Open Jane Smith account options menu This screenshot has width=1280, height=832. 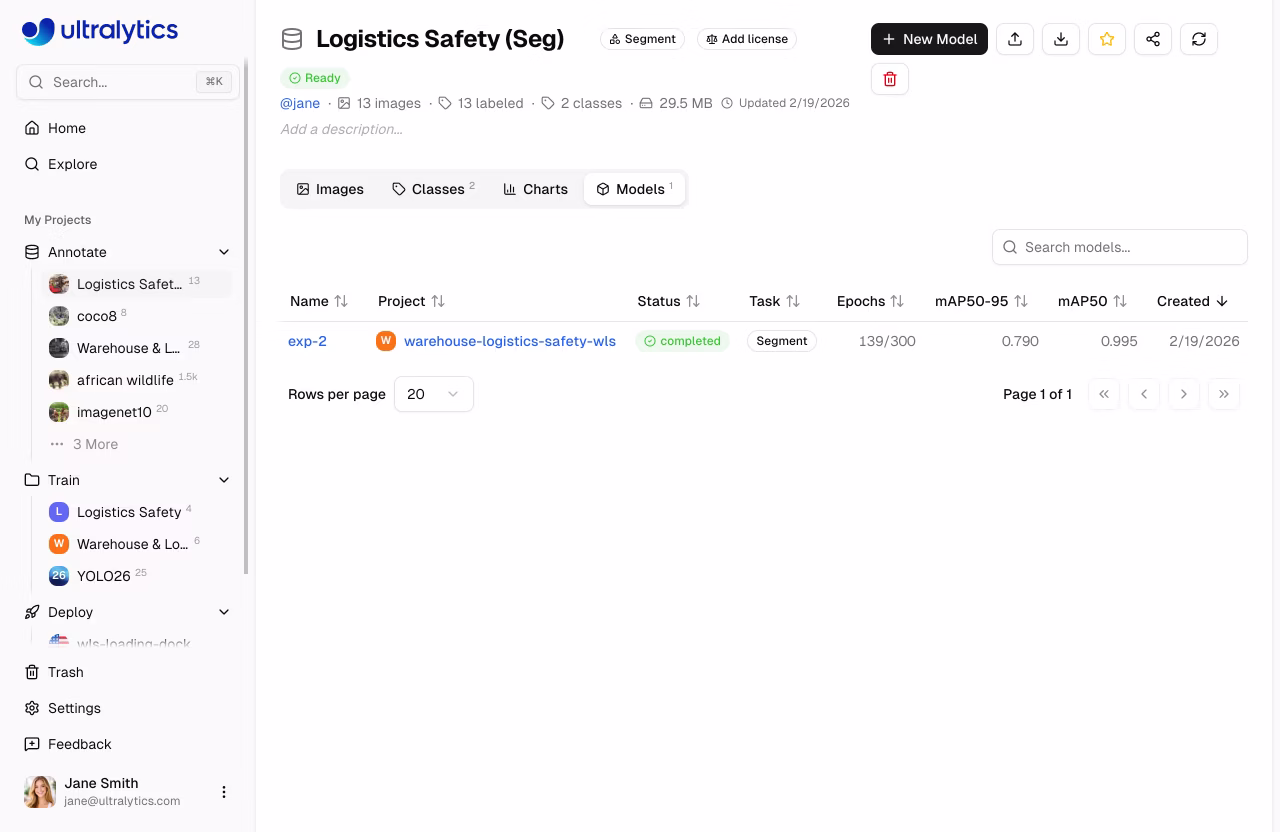pyautogui.click(x=224, y=792)
